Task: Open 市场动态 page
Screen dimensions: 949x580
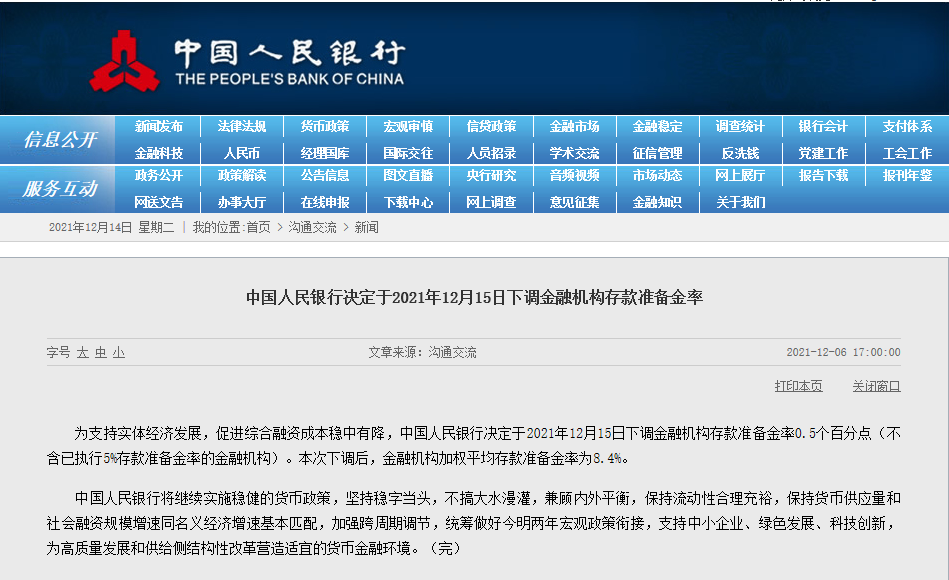Action: [x=657, y=176]
